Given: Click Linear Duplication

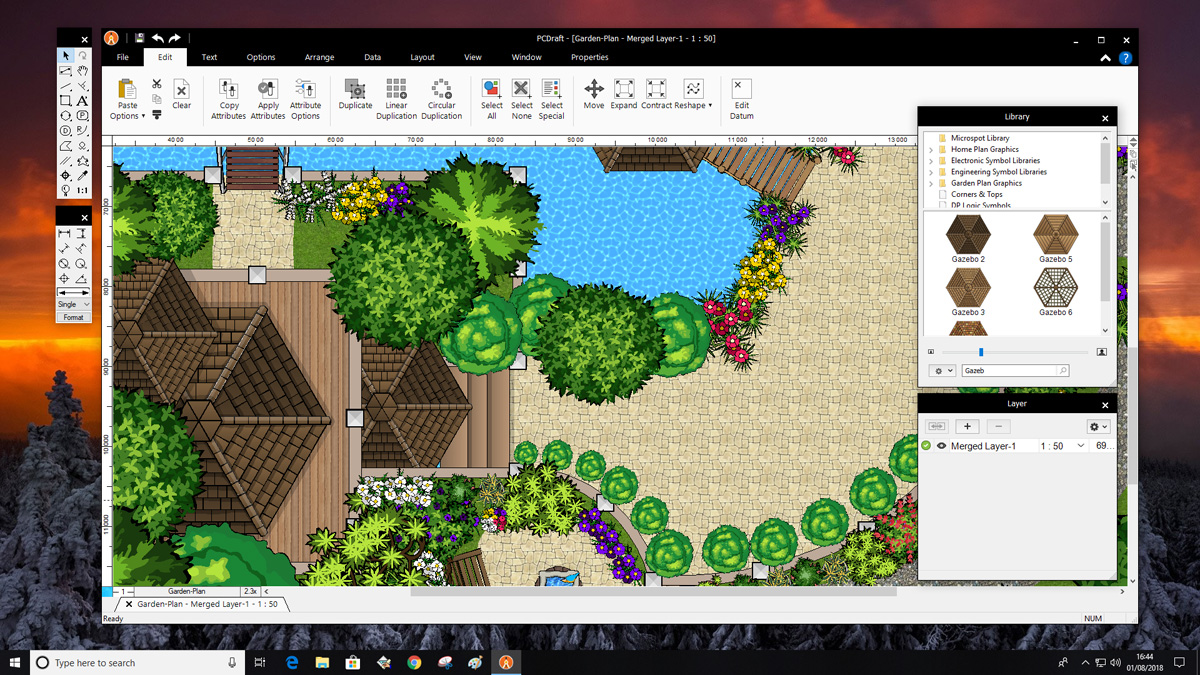Looking at the screenshot, I should point(396,99).
